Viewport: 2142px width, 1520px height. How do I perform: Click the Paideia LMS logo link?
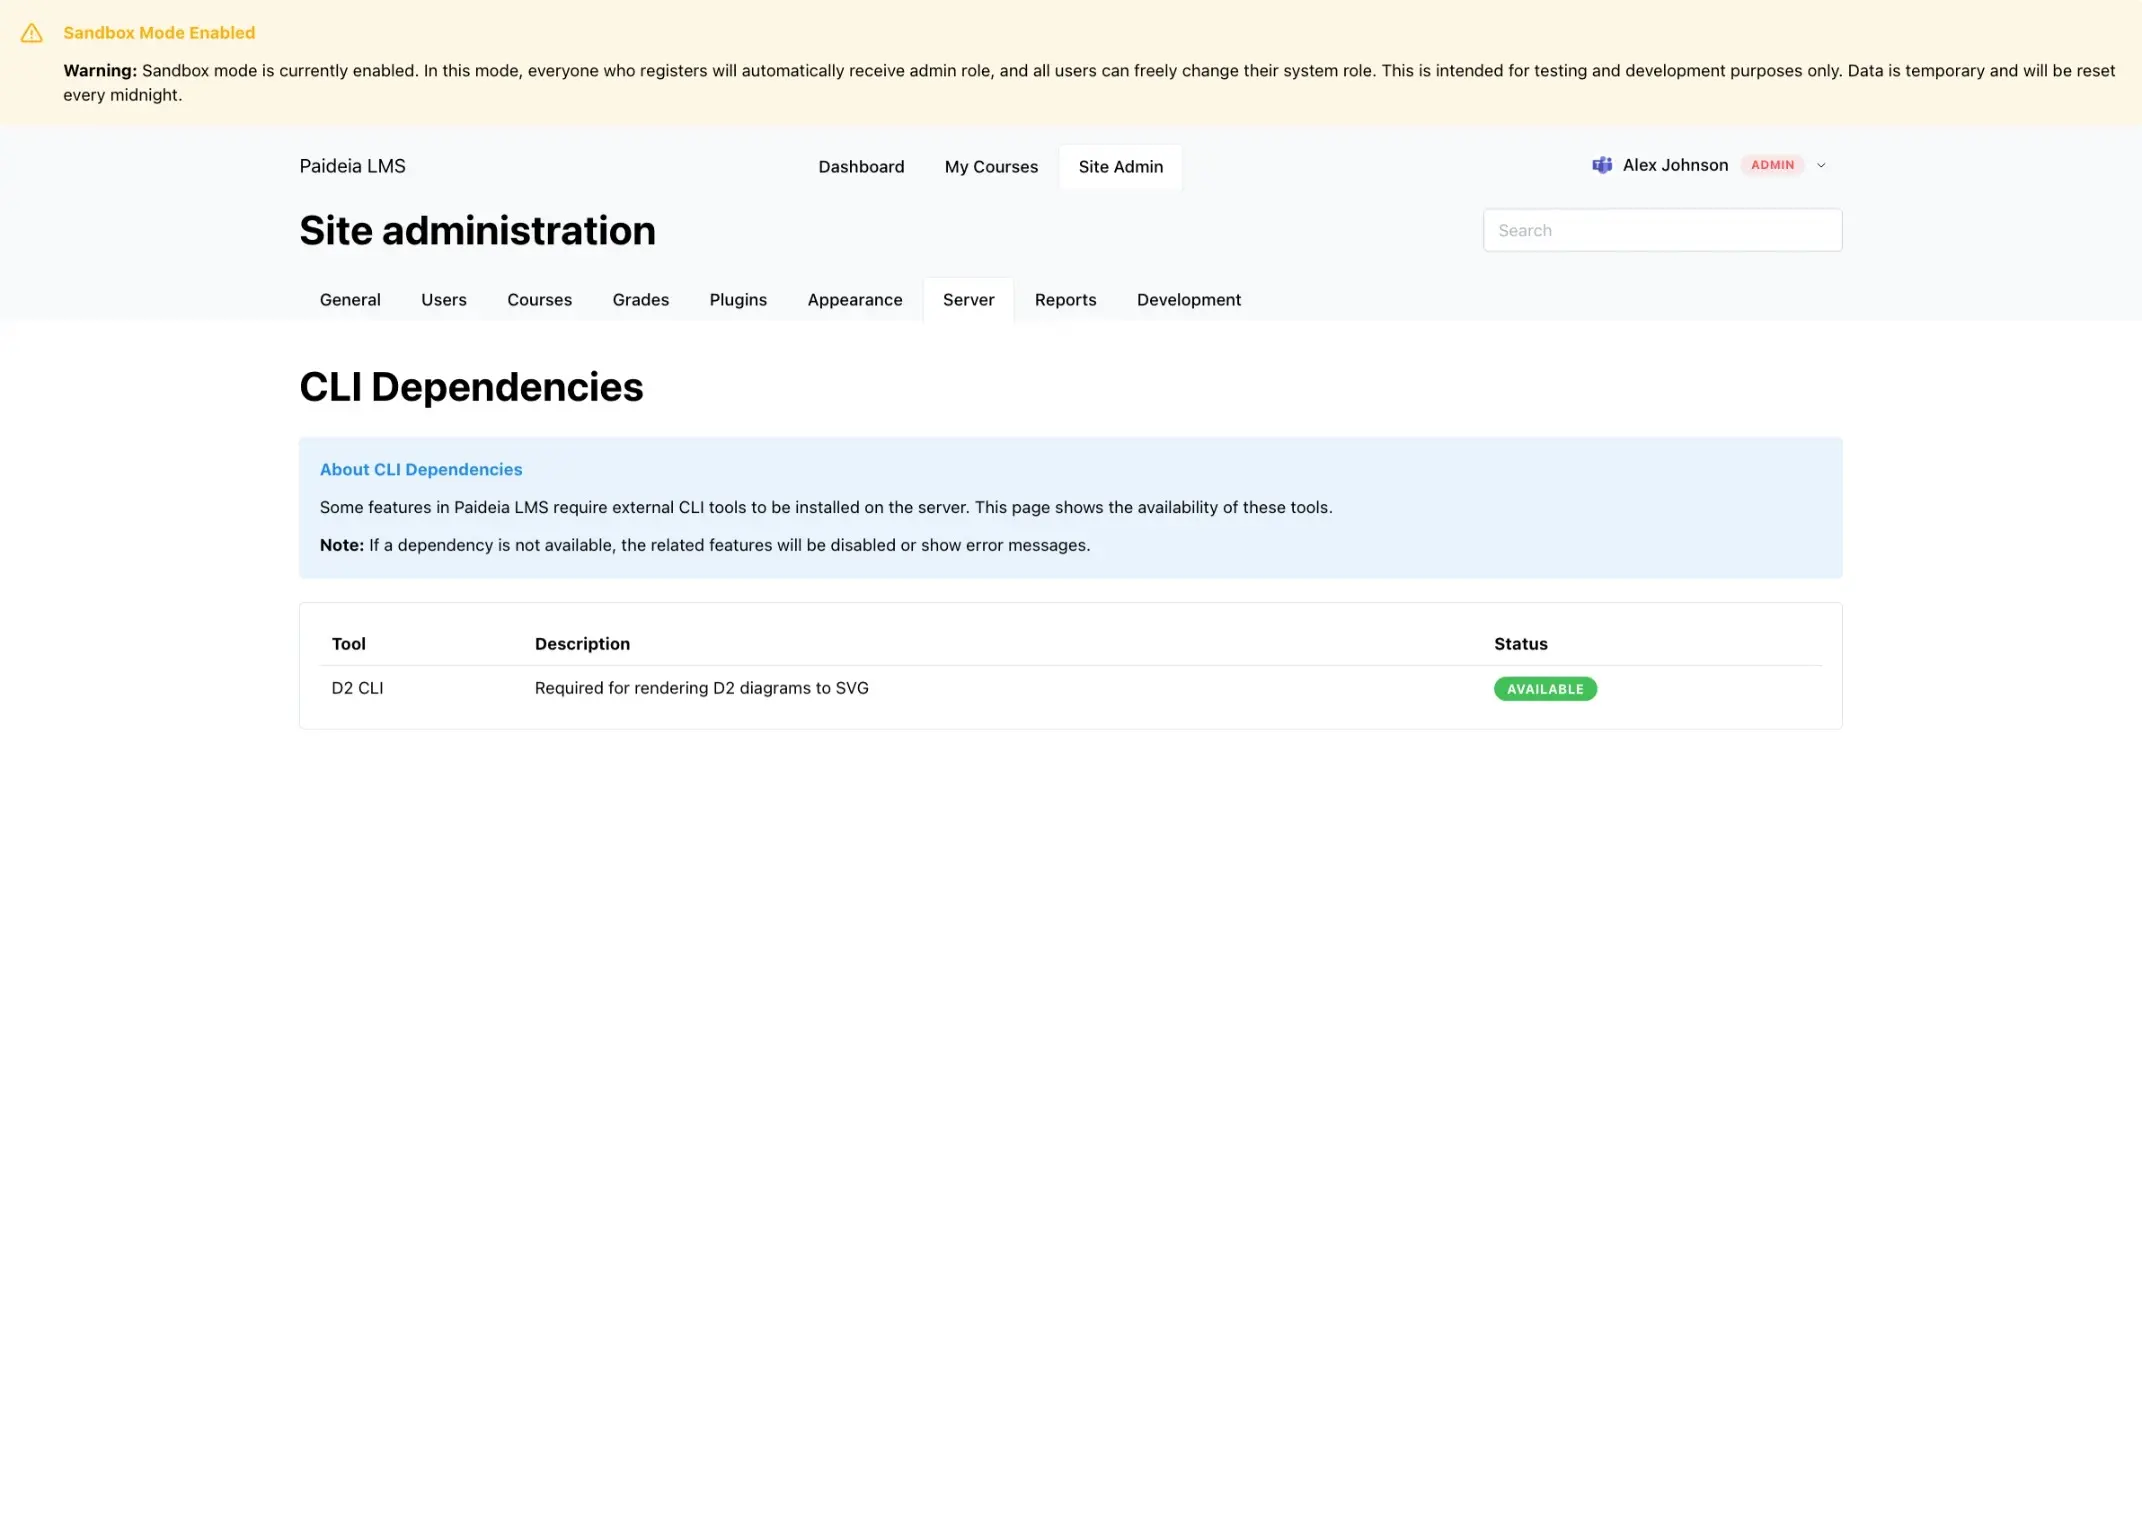352,166
